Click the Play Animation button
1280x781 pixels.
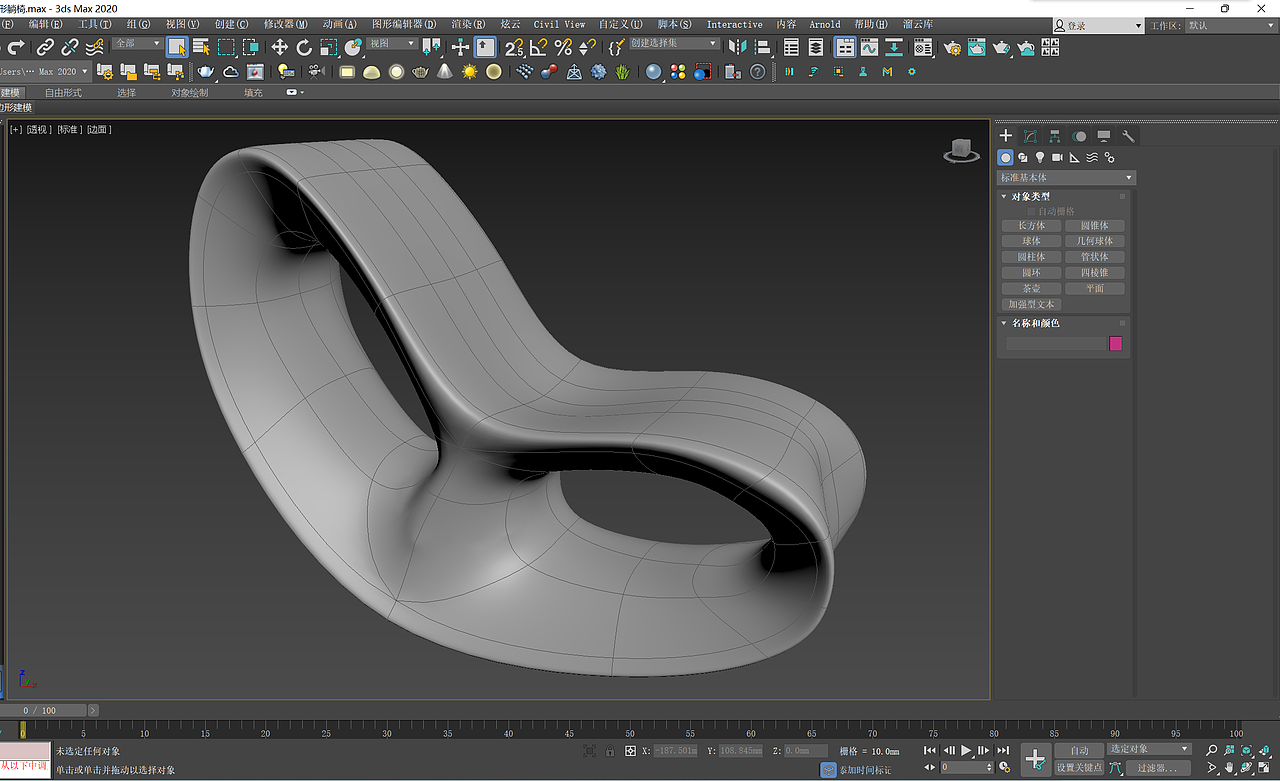(x=966, y=750)
